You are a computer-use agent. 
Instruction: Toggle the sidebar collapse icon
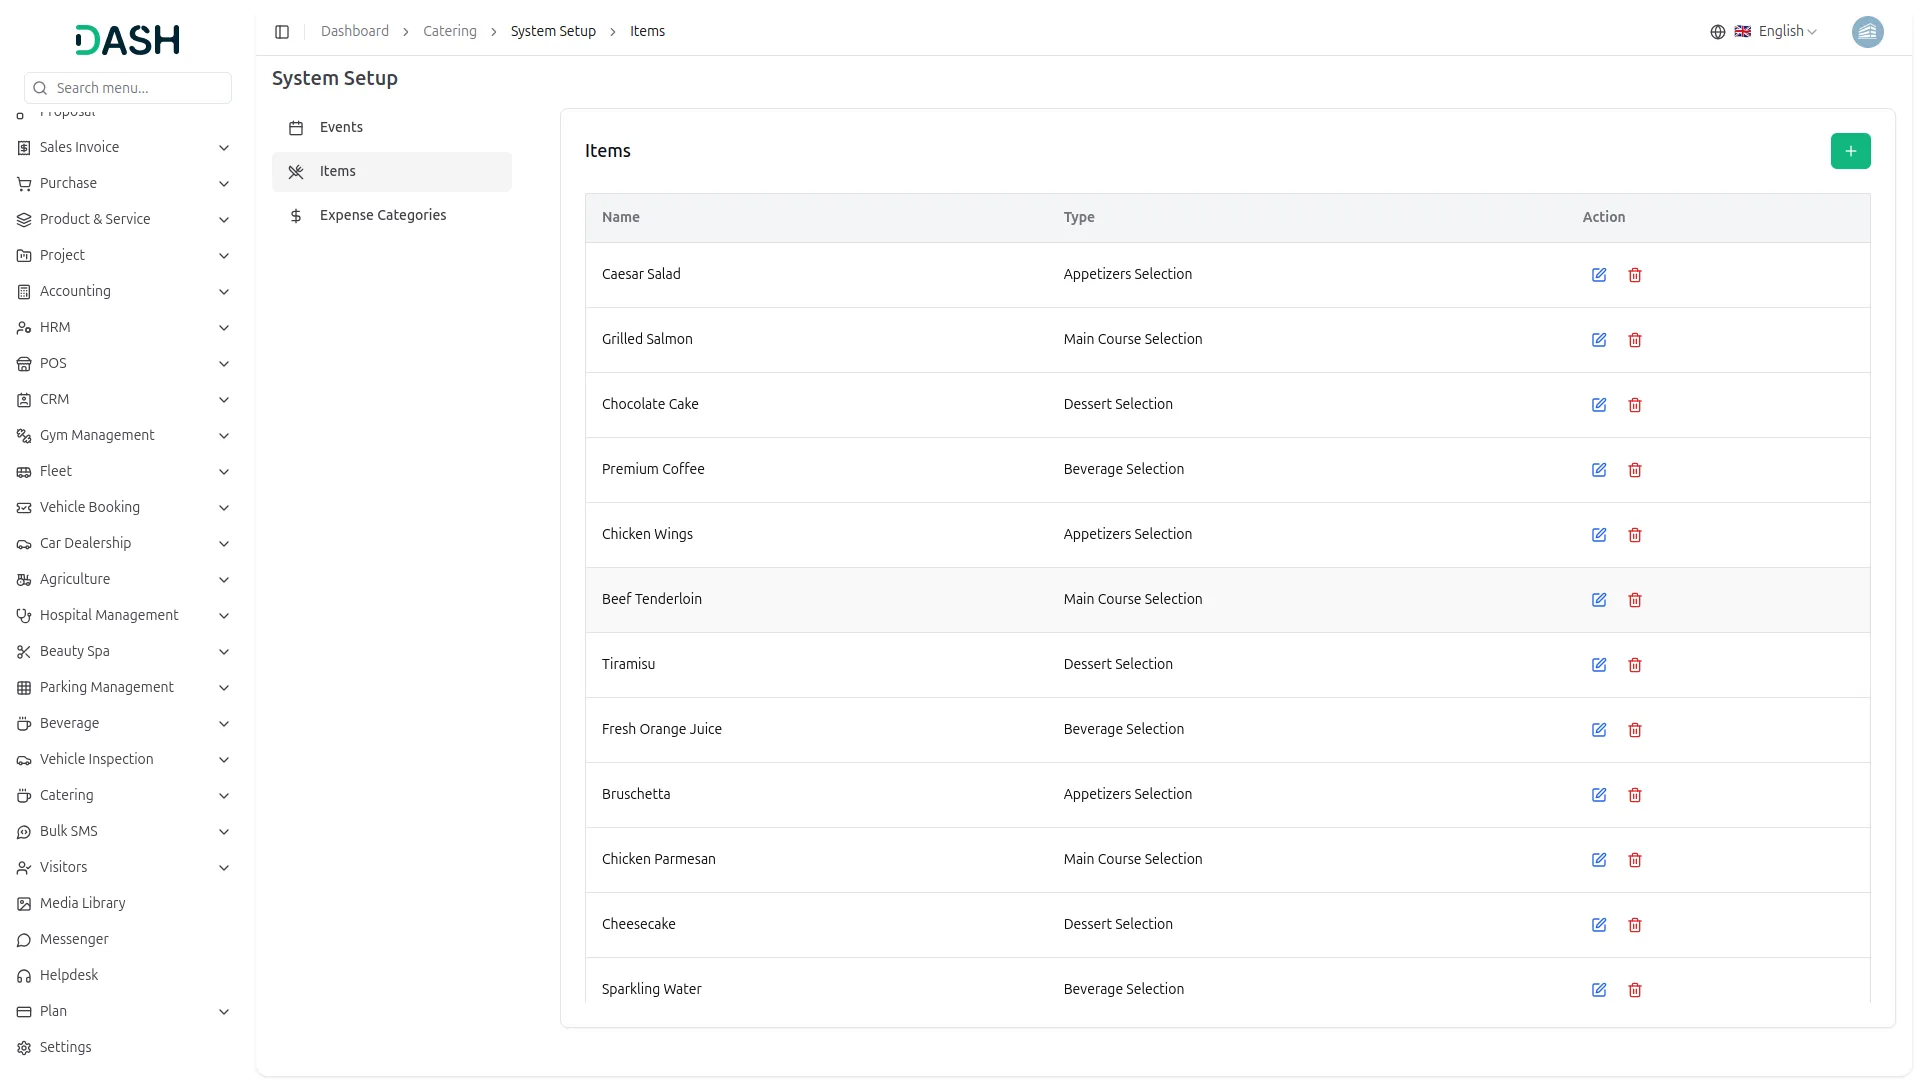[x=282, y=32]
